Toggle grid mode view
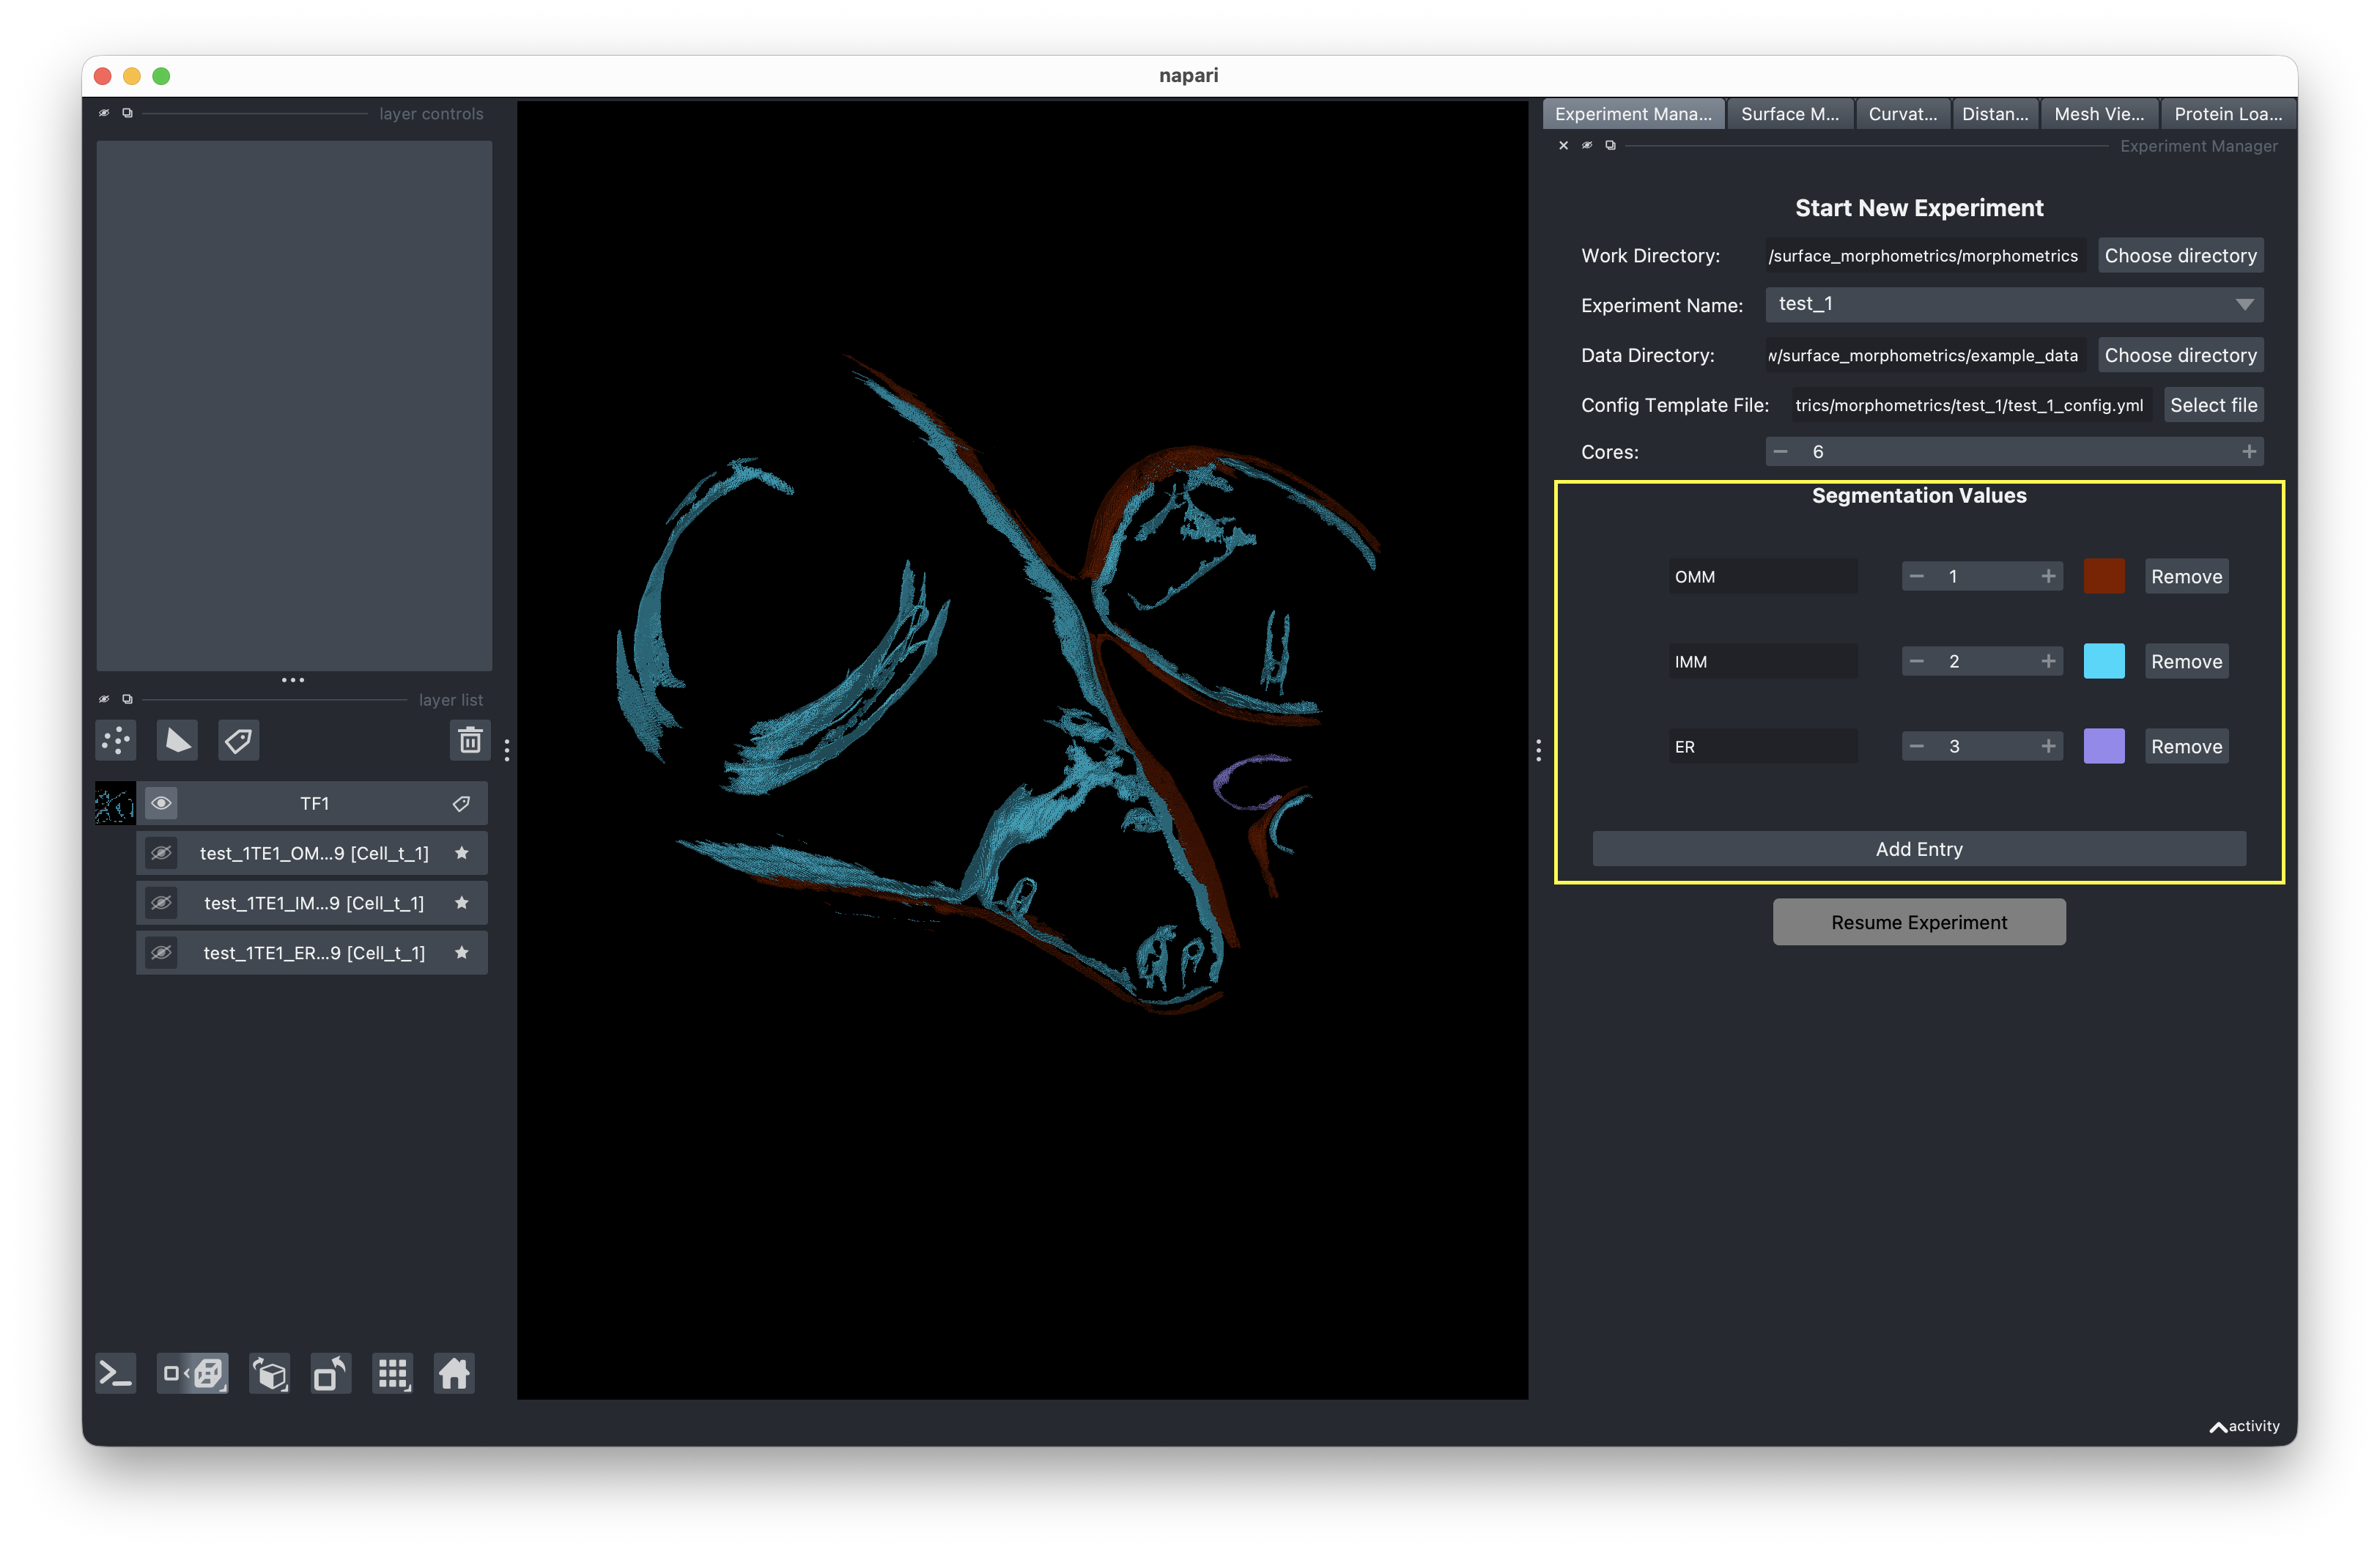 click(x=393, y=1374)
